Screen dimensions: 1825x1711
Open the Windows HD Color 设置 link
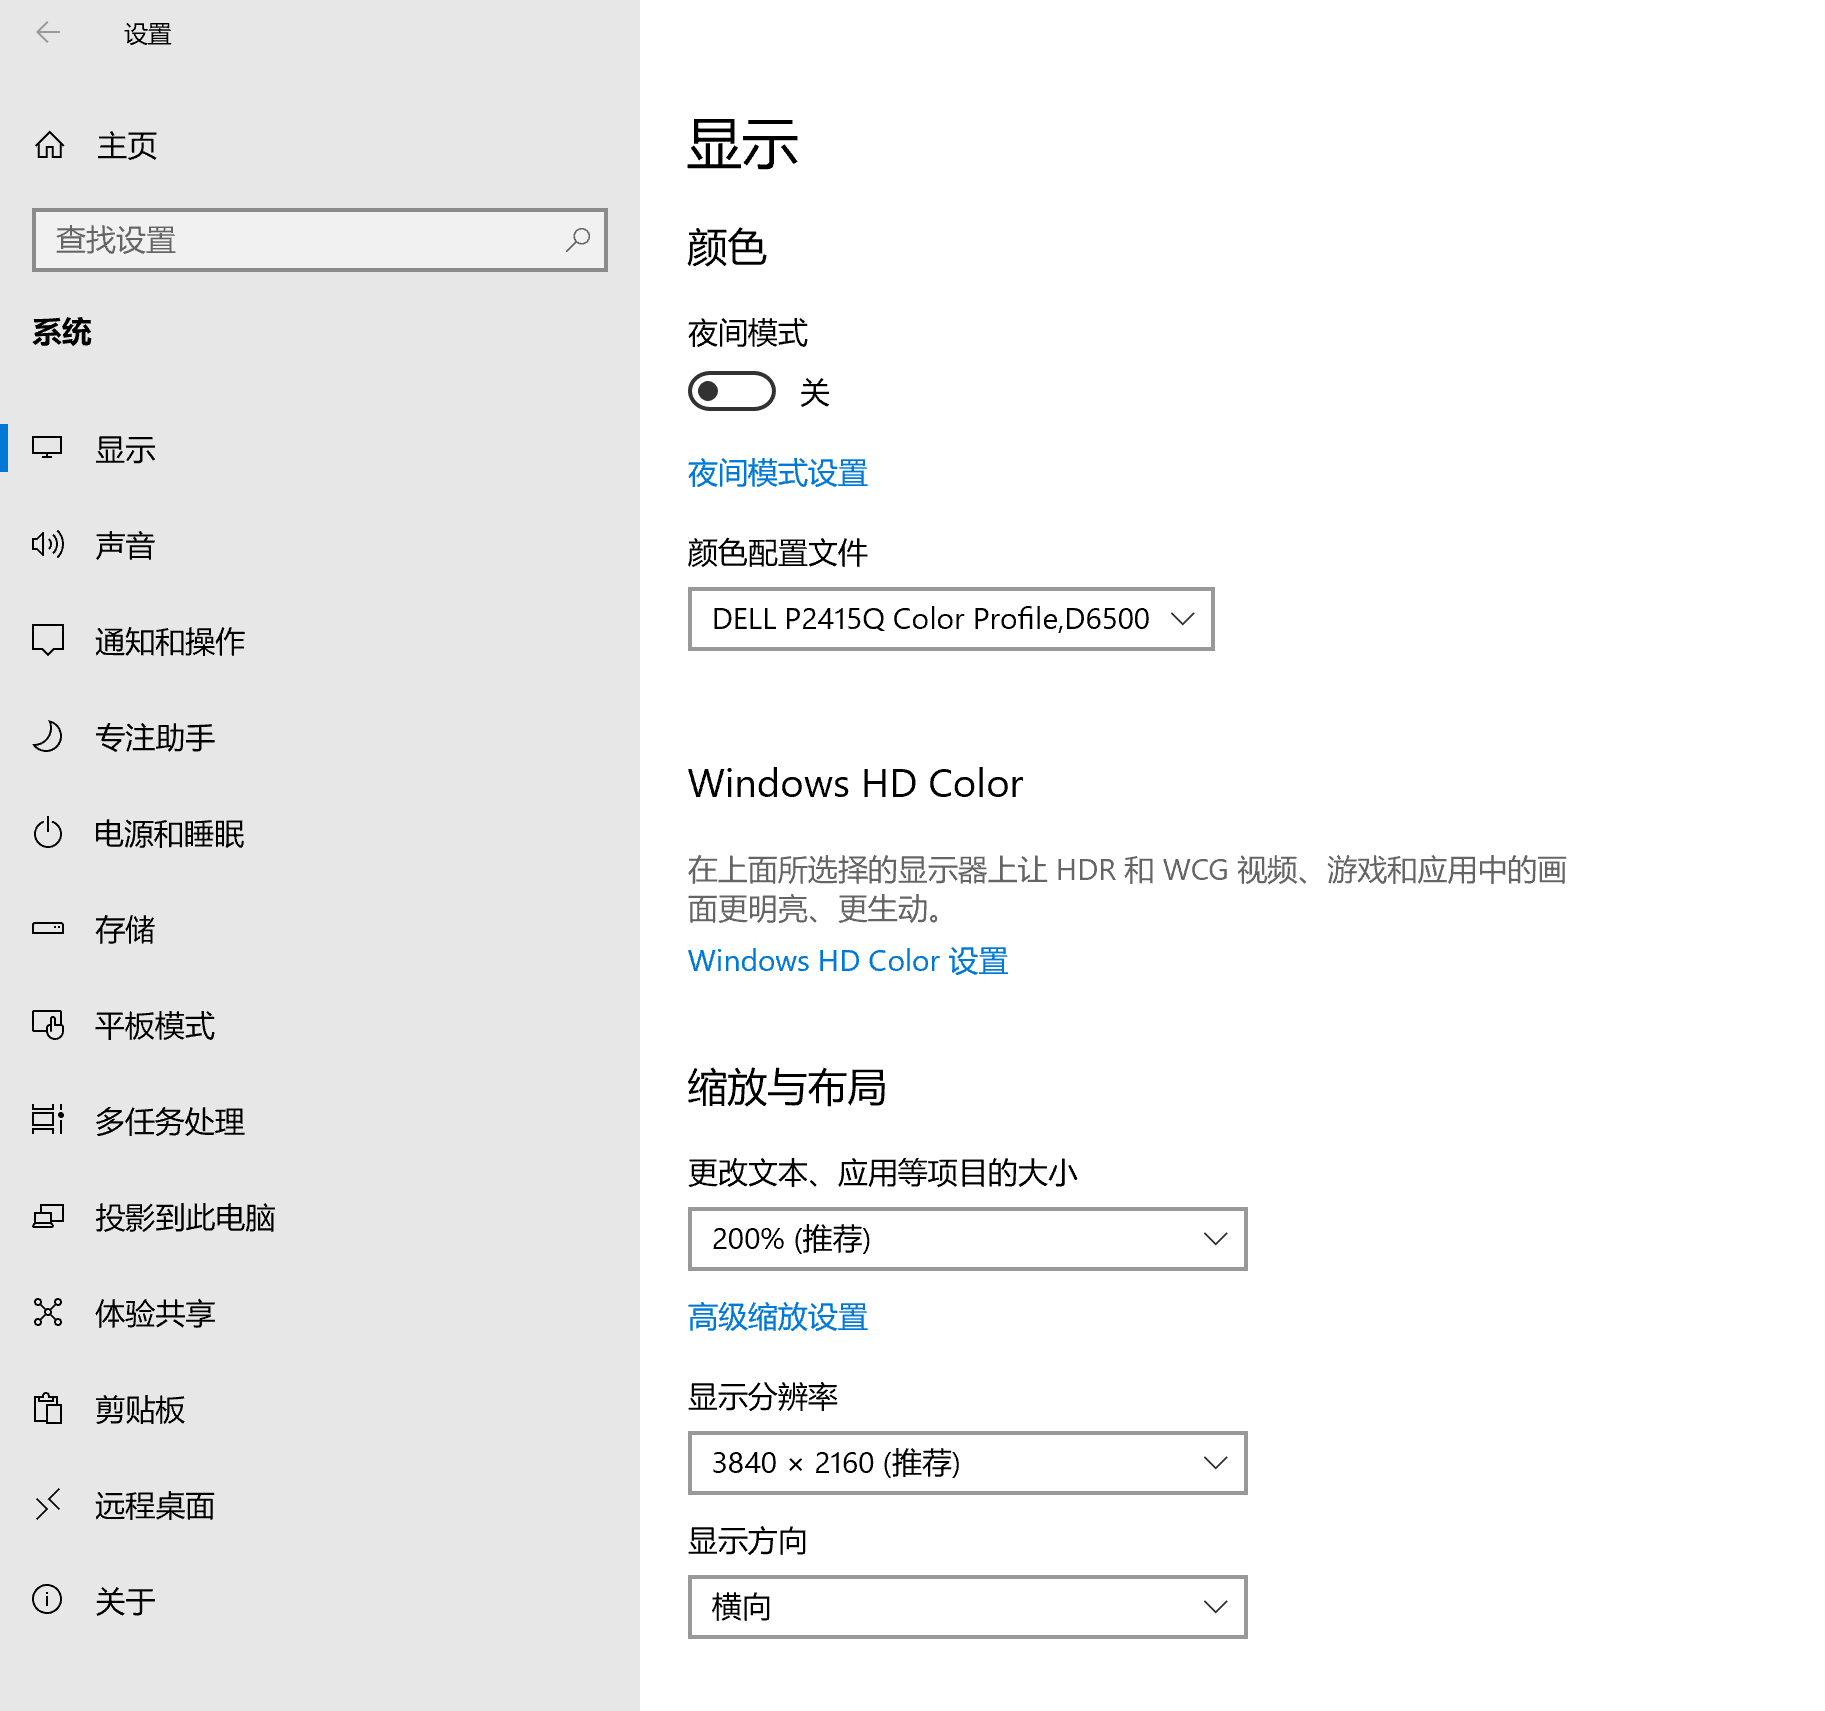click(848, 961)
